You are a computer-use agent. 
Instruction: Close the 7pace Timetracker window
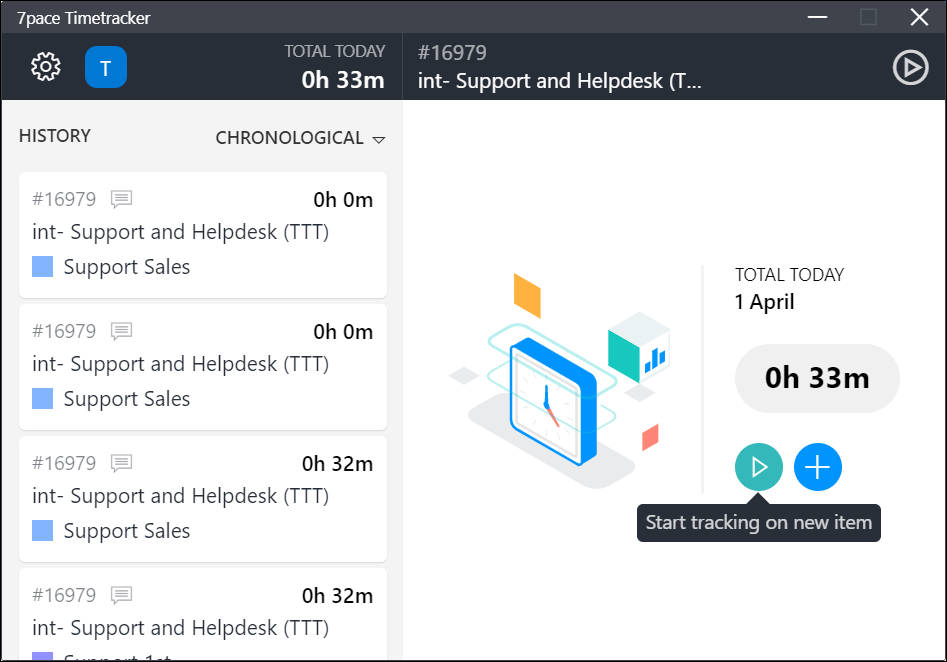tap(919, 17)
